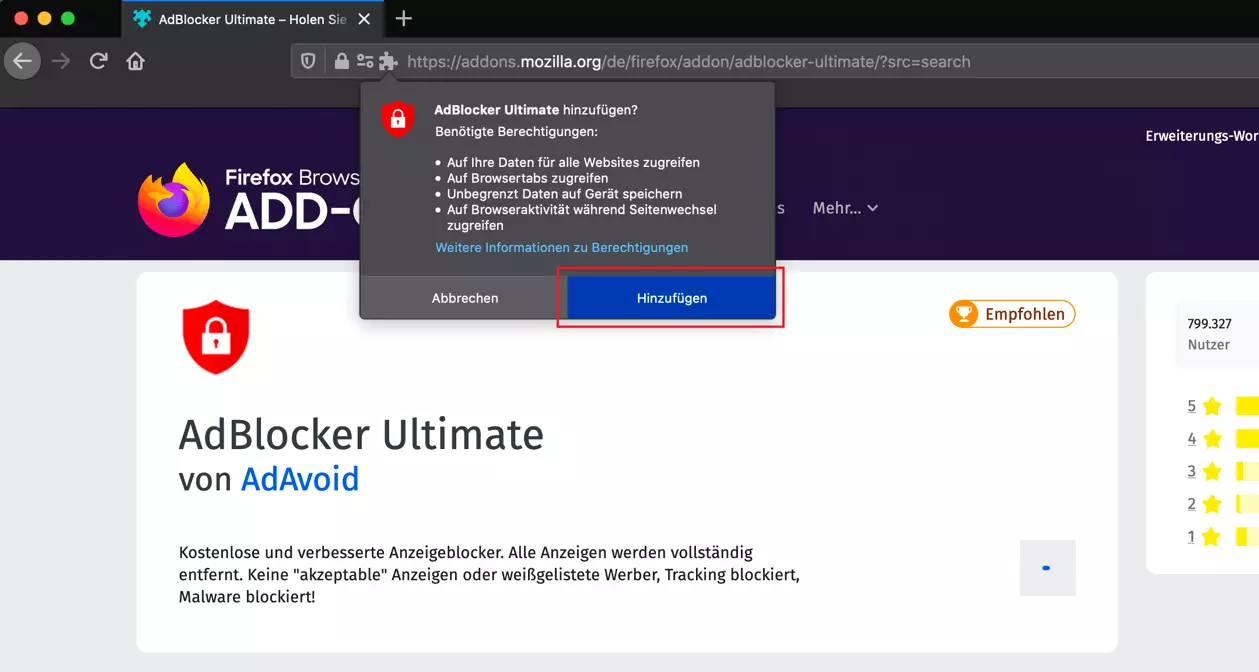Go back using the browser back arrow
Image resolution: width=1259 pixels, height=672 pixels.
click(x=22, y=61)
